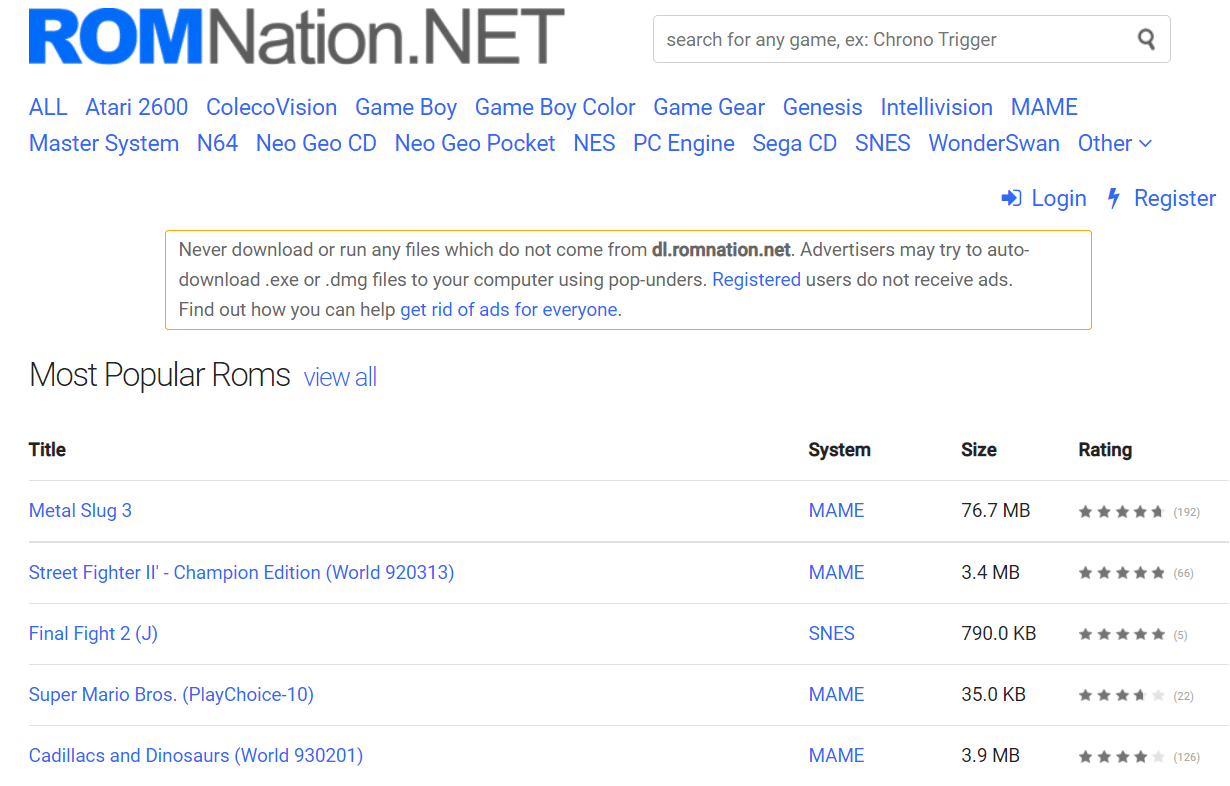Open view all popular roms
1230x786 pixels.
pos(340,377)
